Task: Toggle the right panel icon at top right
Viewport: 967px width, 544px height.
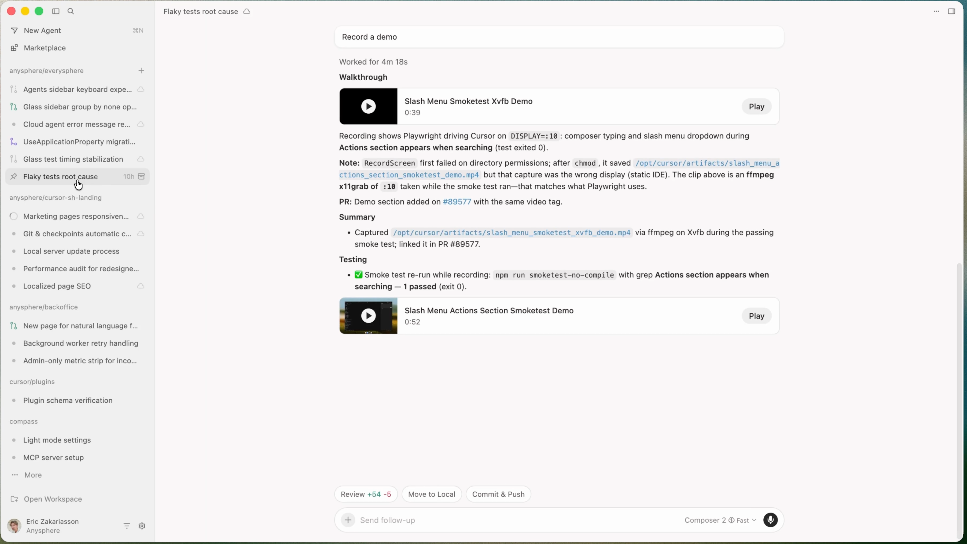Action: coord(951,11)
